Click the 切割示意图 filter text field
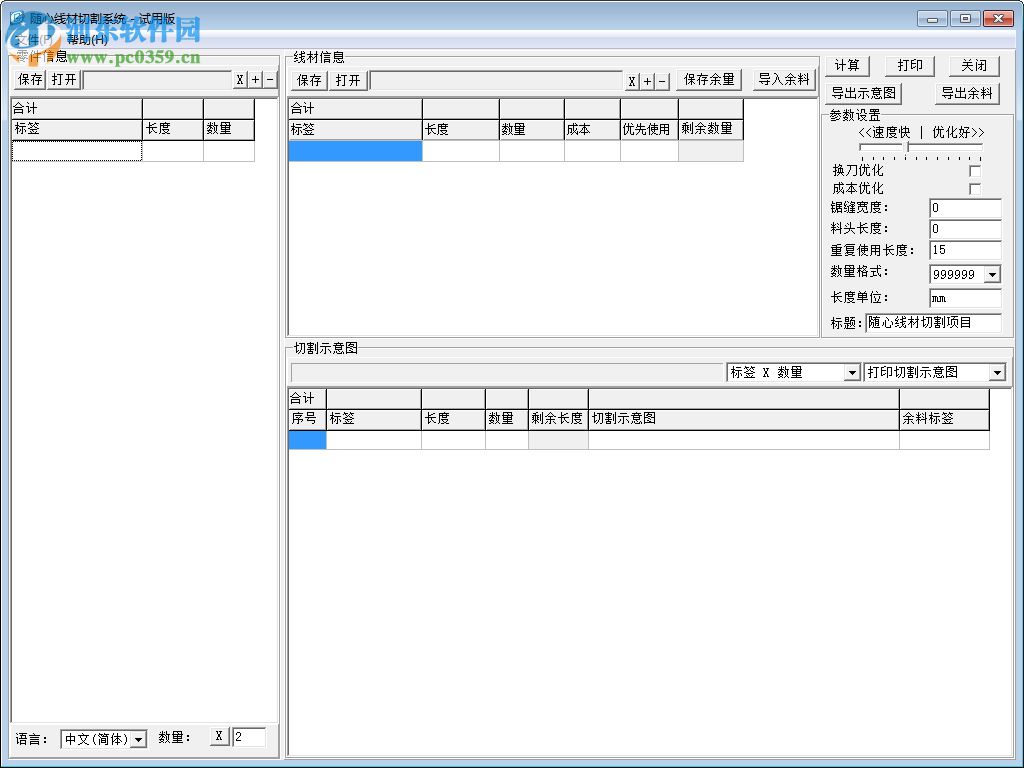 coord(507,373)
